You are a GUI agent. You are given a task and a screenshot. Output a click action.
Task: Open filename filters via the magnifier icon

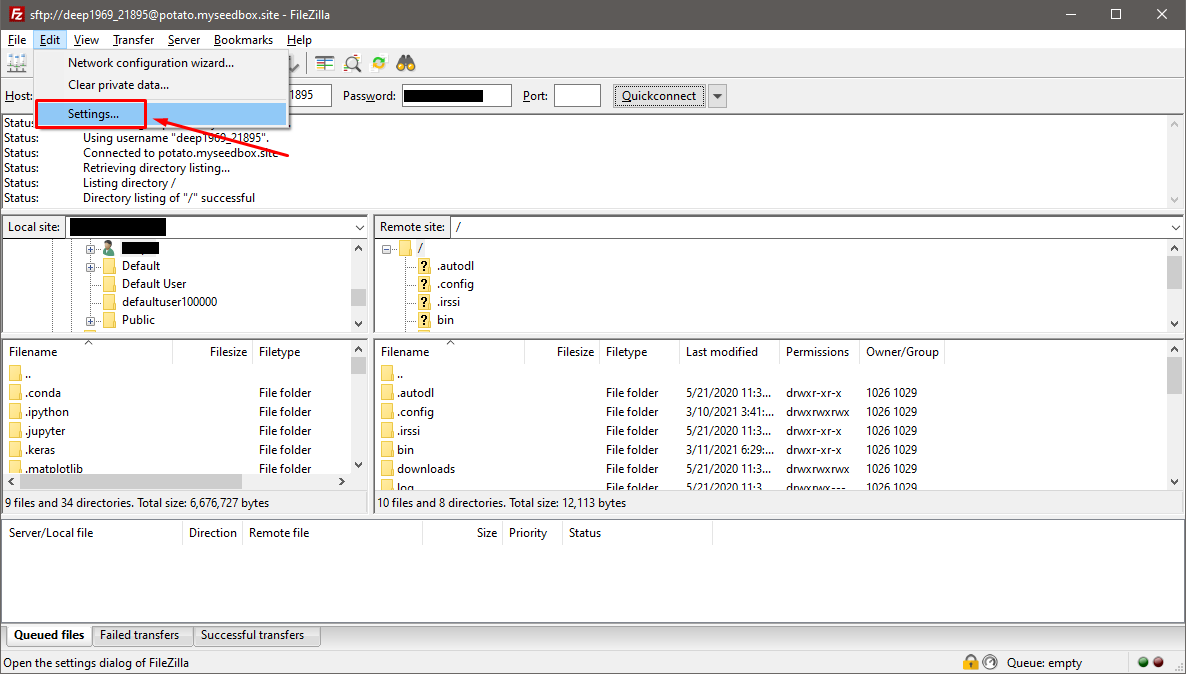pos(352,63)
